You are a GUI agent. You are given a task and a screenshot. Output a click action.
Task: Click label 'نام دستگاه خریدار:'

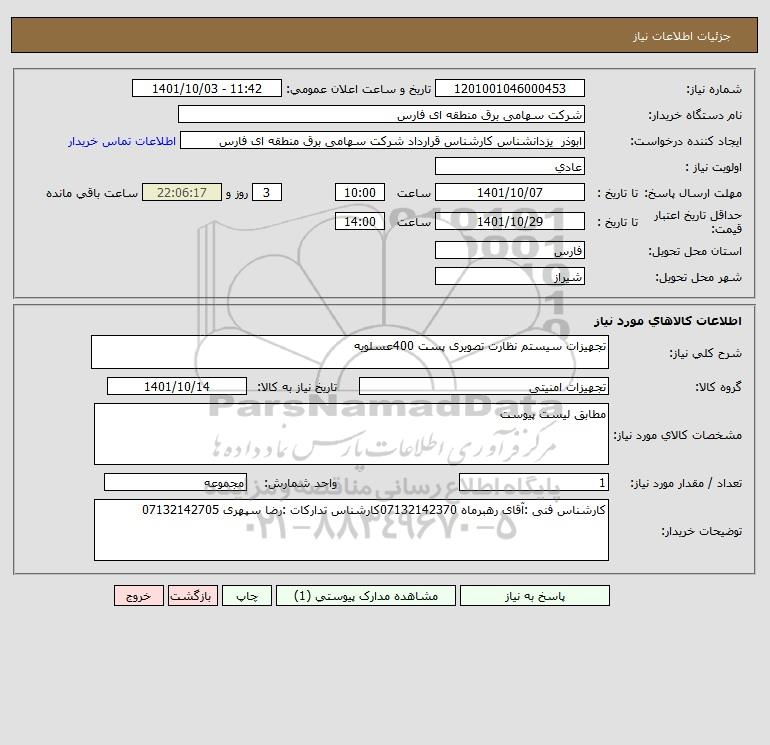pos(695,115)
